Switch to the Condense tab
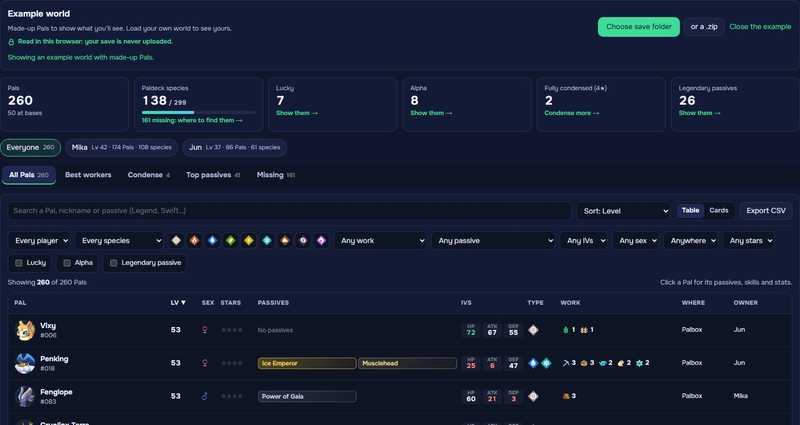This screenshot has width=800, height=425. [x=148, y=175]
